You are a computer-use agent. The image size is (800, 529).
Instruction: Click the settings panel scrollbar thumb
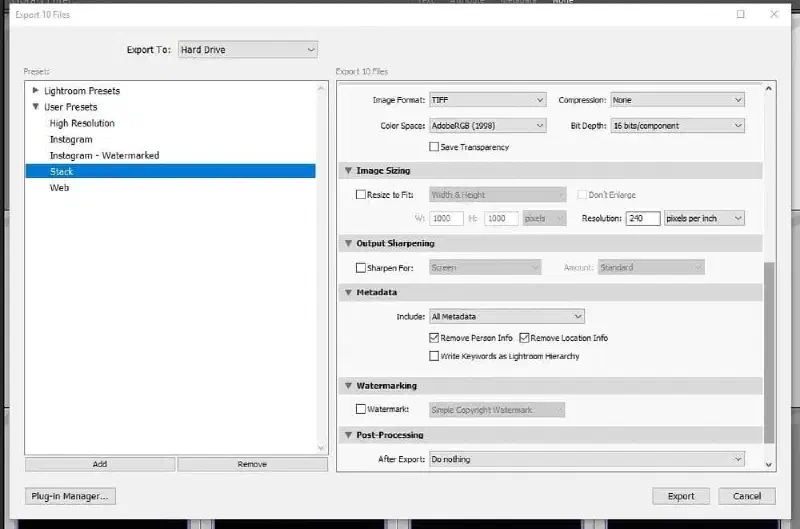769,352
